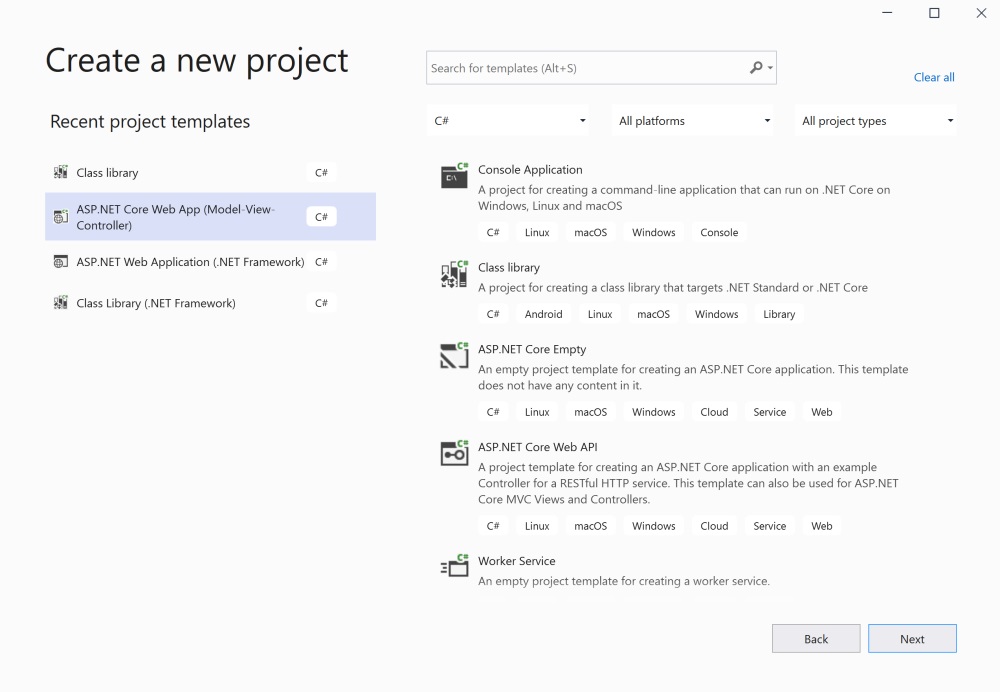Select ASP.NET Web Application (.NET Framework)
Viewport: 1000px width, 692px height.
[x=210, y=261]
